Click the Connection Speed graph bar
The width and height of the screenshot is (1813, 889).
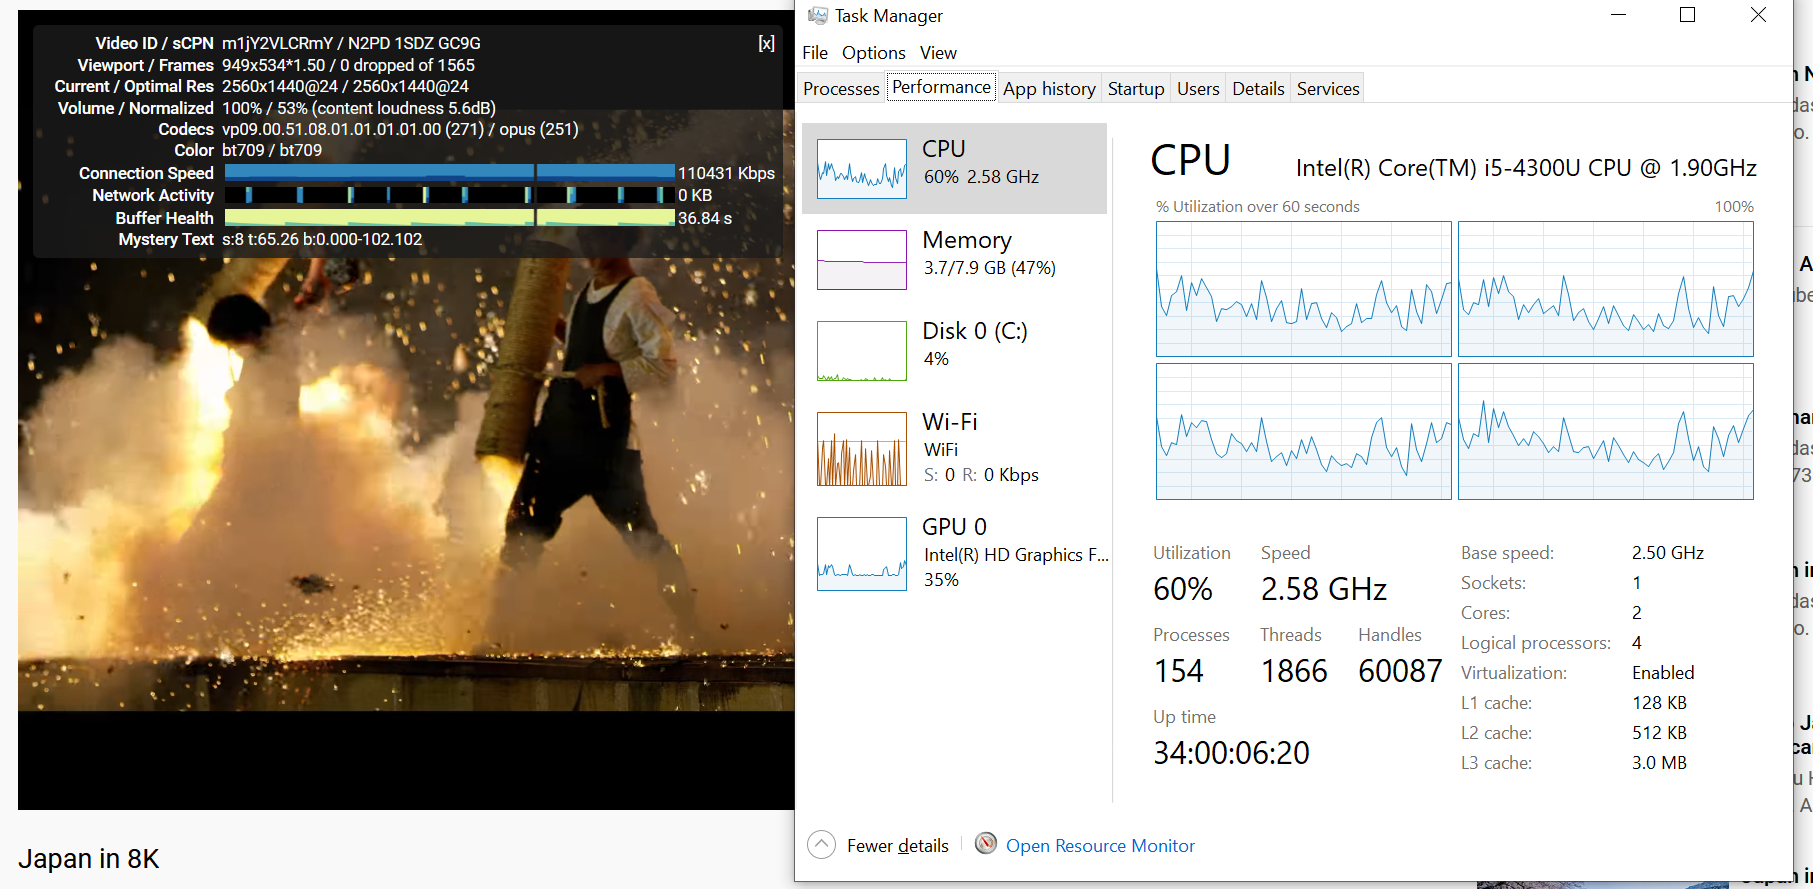450,172
